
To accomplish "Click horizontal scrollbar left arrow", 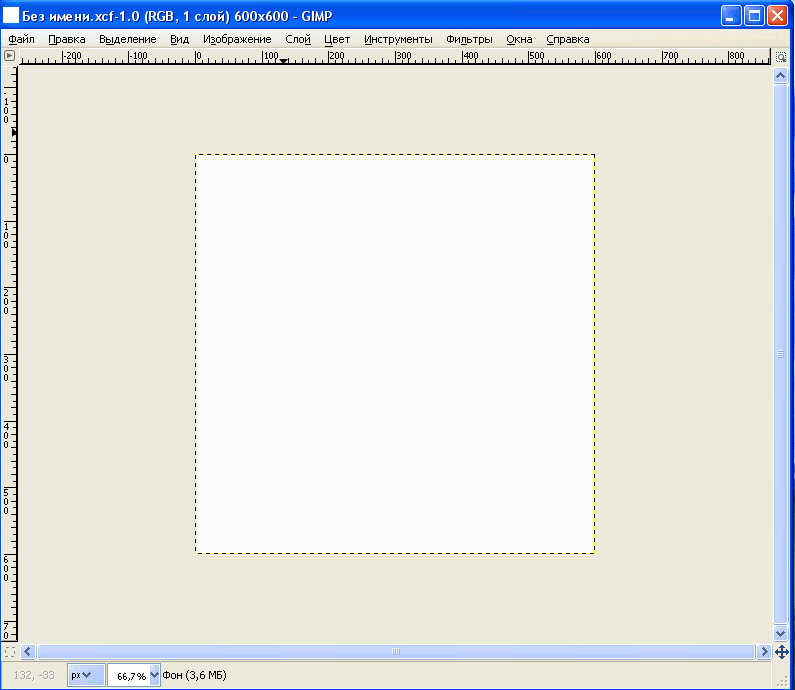I will point(28,651).
